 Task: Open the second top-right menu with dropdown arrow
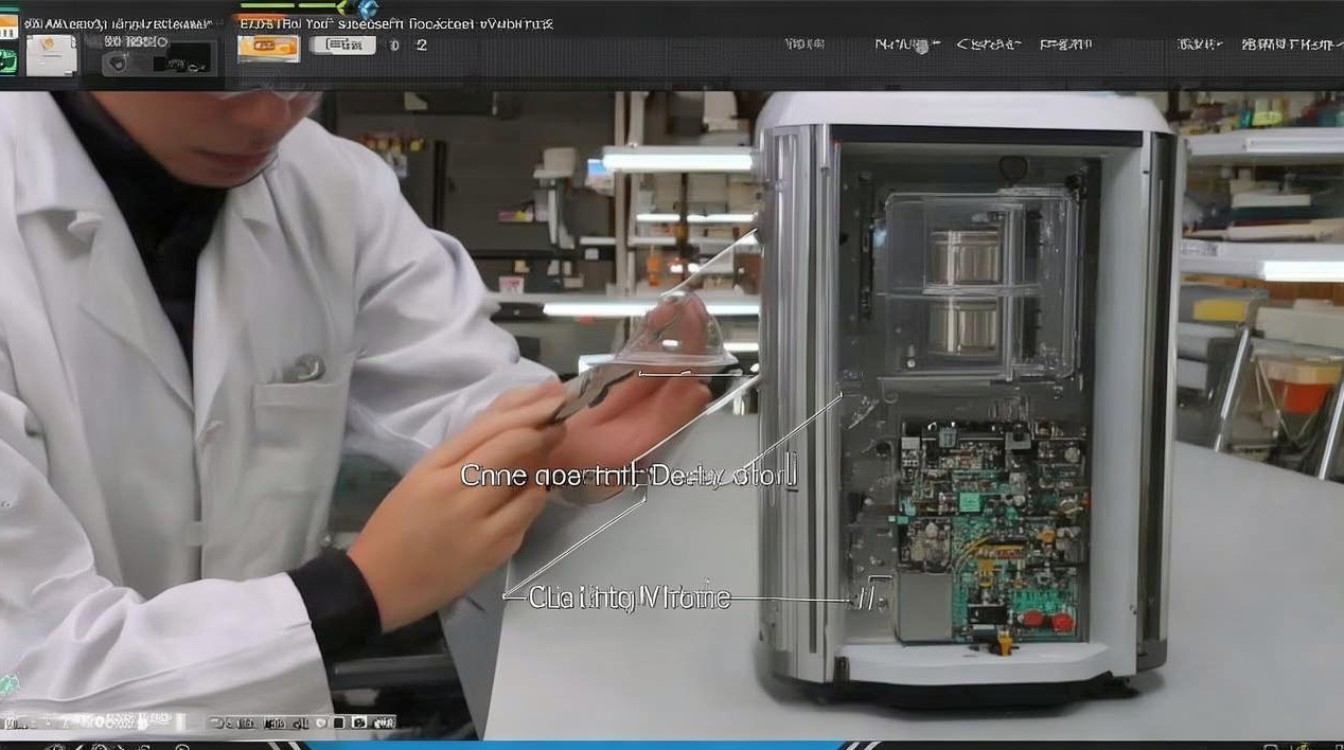point(908,45)
